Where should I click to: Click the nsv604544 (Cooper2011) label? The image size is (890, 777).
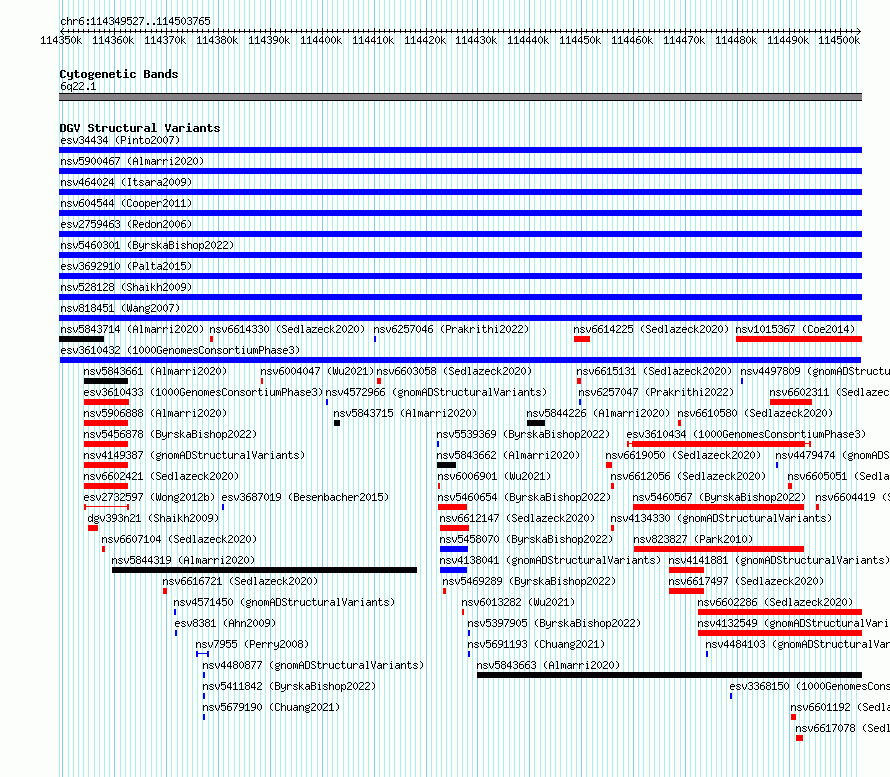[126, 203]
